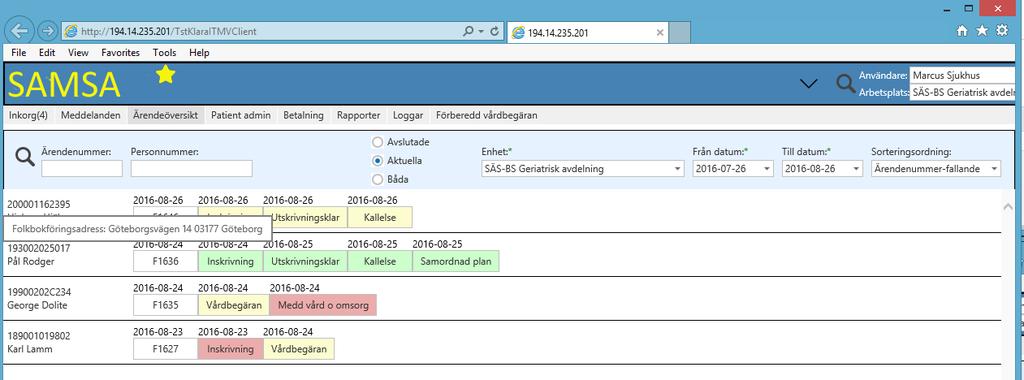Screen dimensions: 1024x380
Task: Open case F1636 box
Action: (165, 261)
